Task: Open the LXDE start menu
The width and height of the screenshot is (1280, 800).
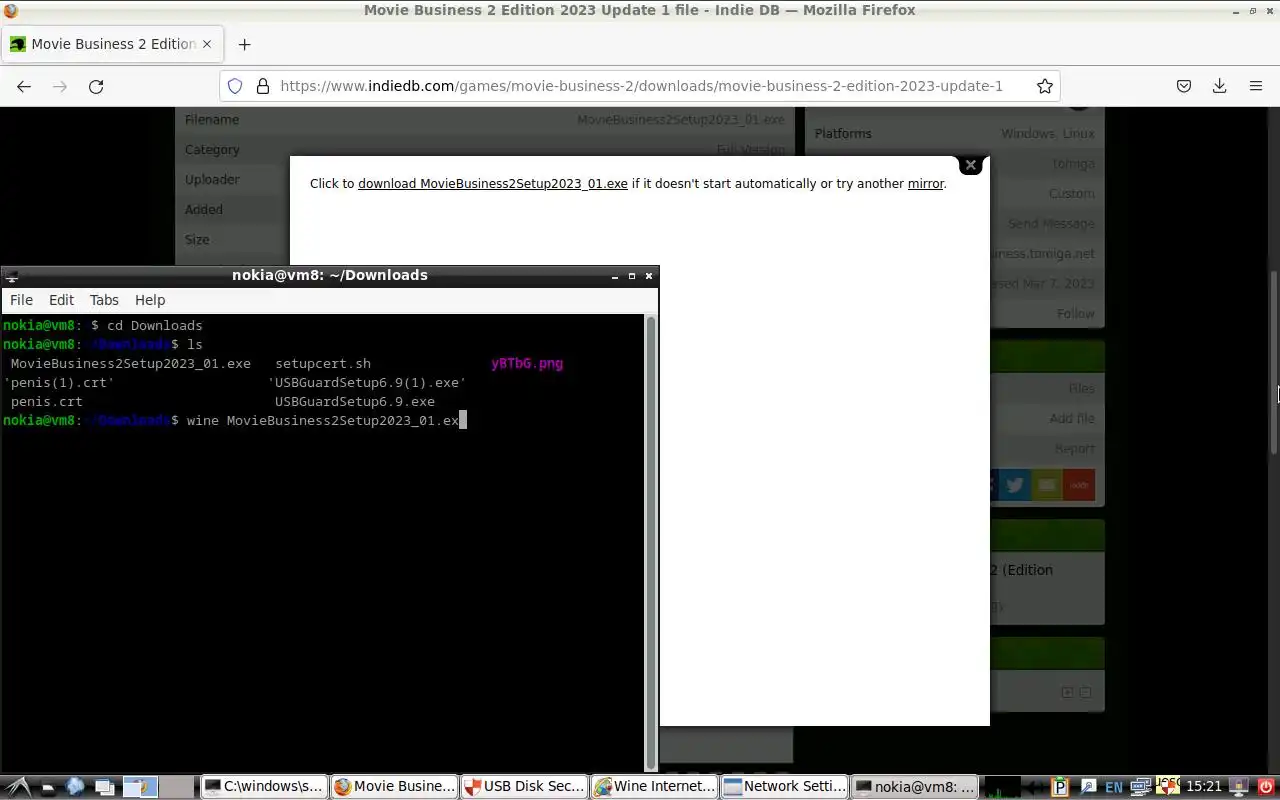Action: point(18,787)
